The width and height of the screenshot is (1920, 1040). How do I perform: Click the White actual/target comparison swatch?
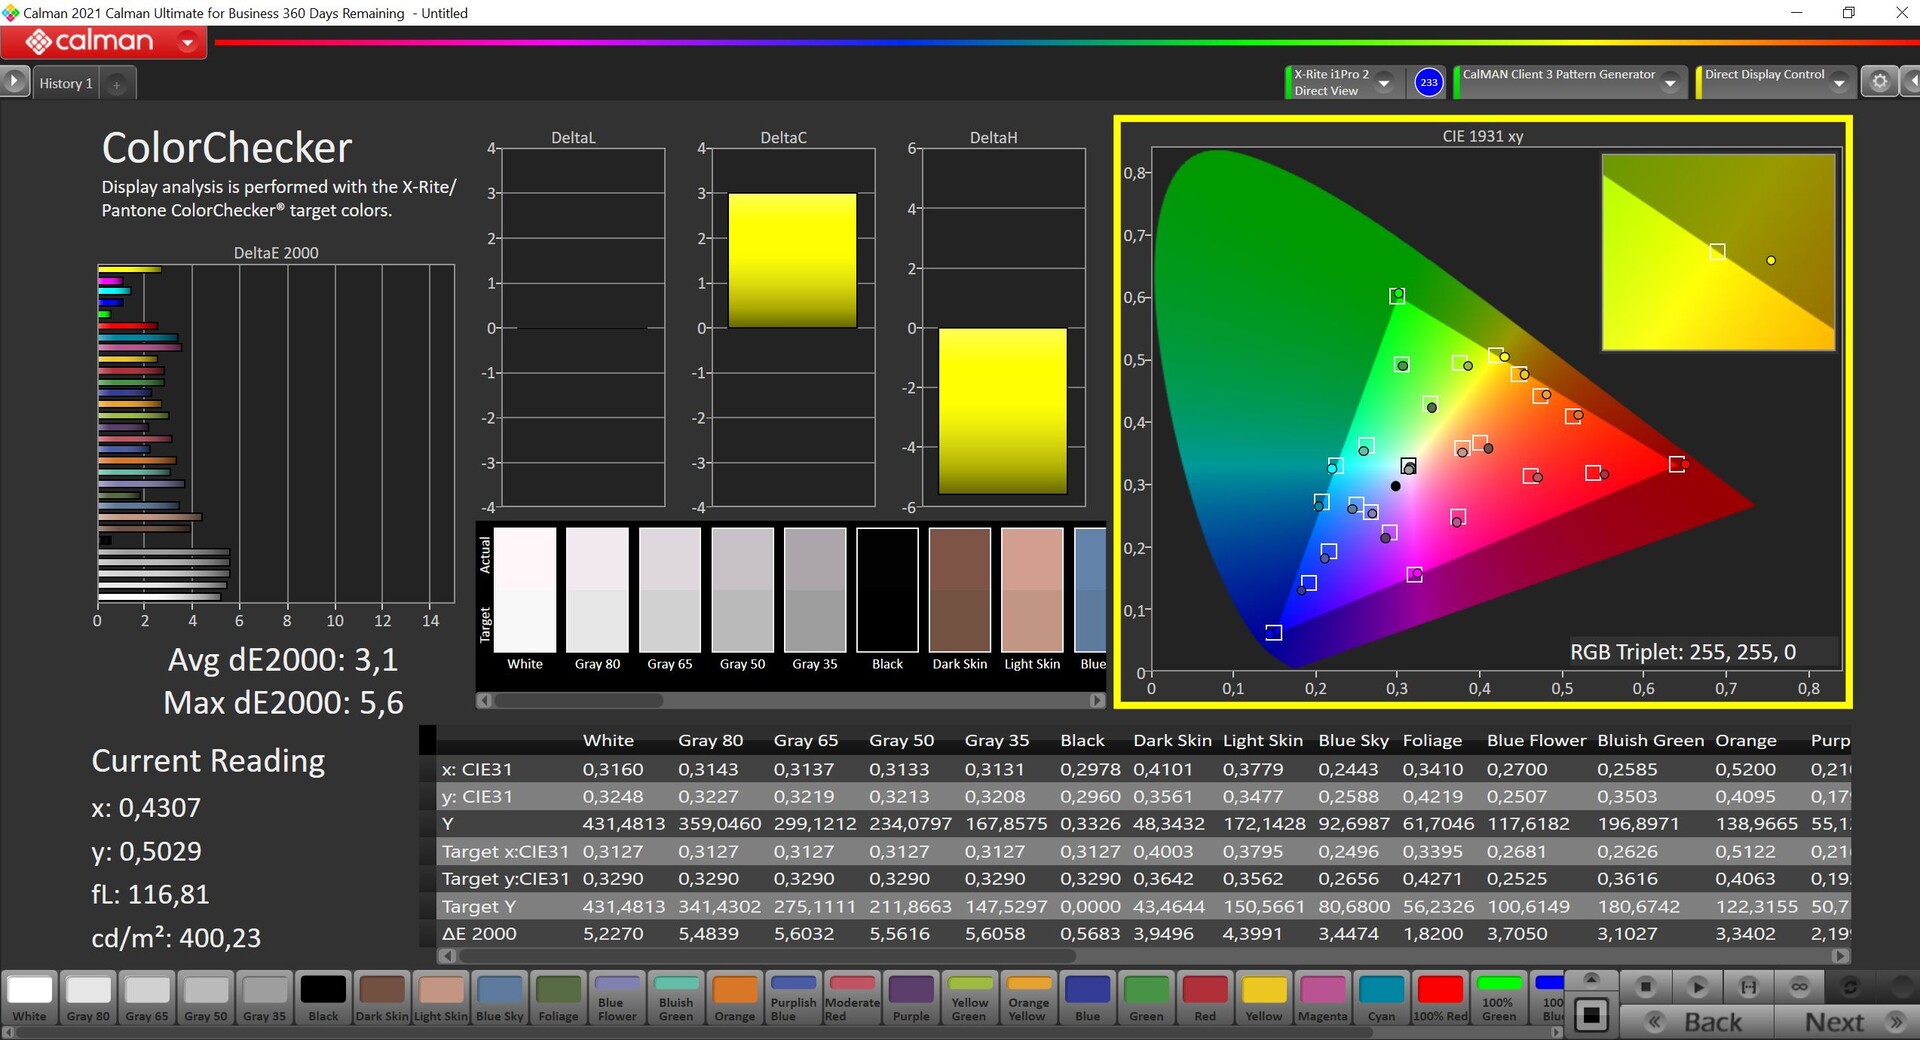525,590
